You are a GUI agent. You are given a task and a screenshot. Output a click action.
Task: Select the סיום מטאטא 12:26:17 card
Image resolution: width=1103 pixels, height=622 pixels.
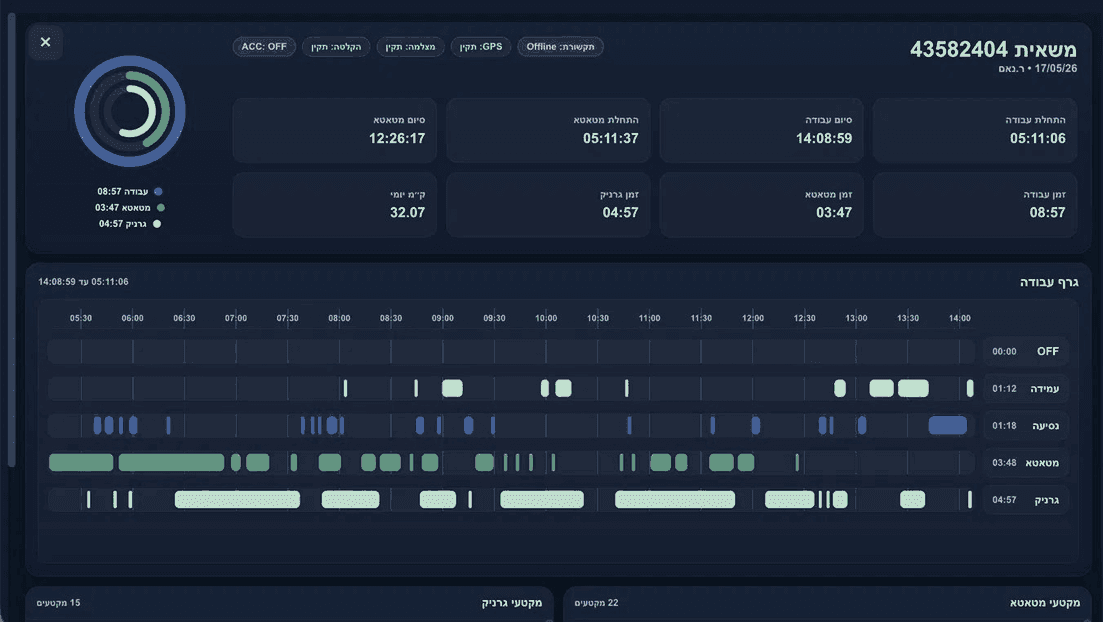[334, 131]
